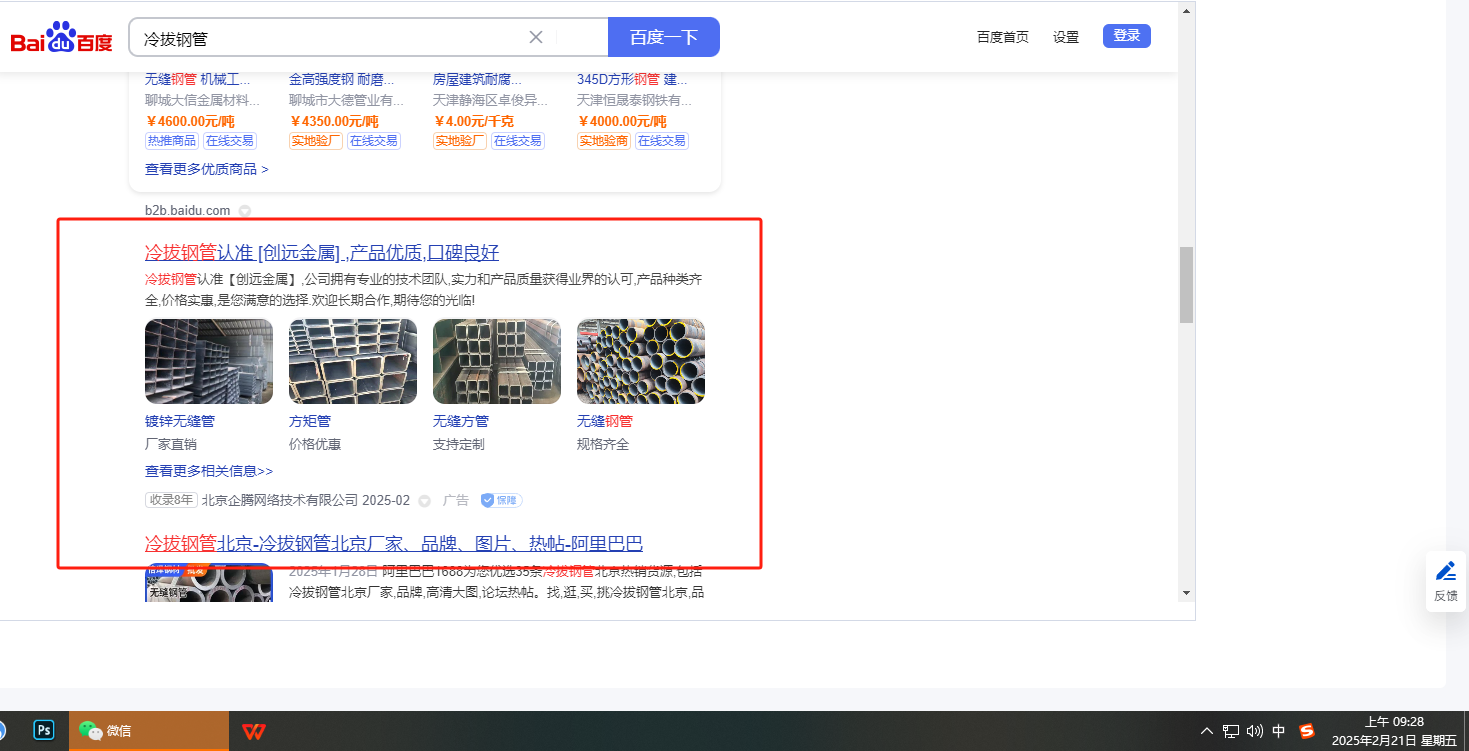Open the 镀锌无缝管 product thumbnail
The width and height of the screenshot is (1469, 751).
point(209,361)
